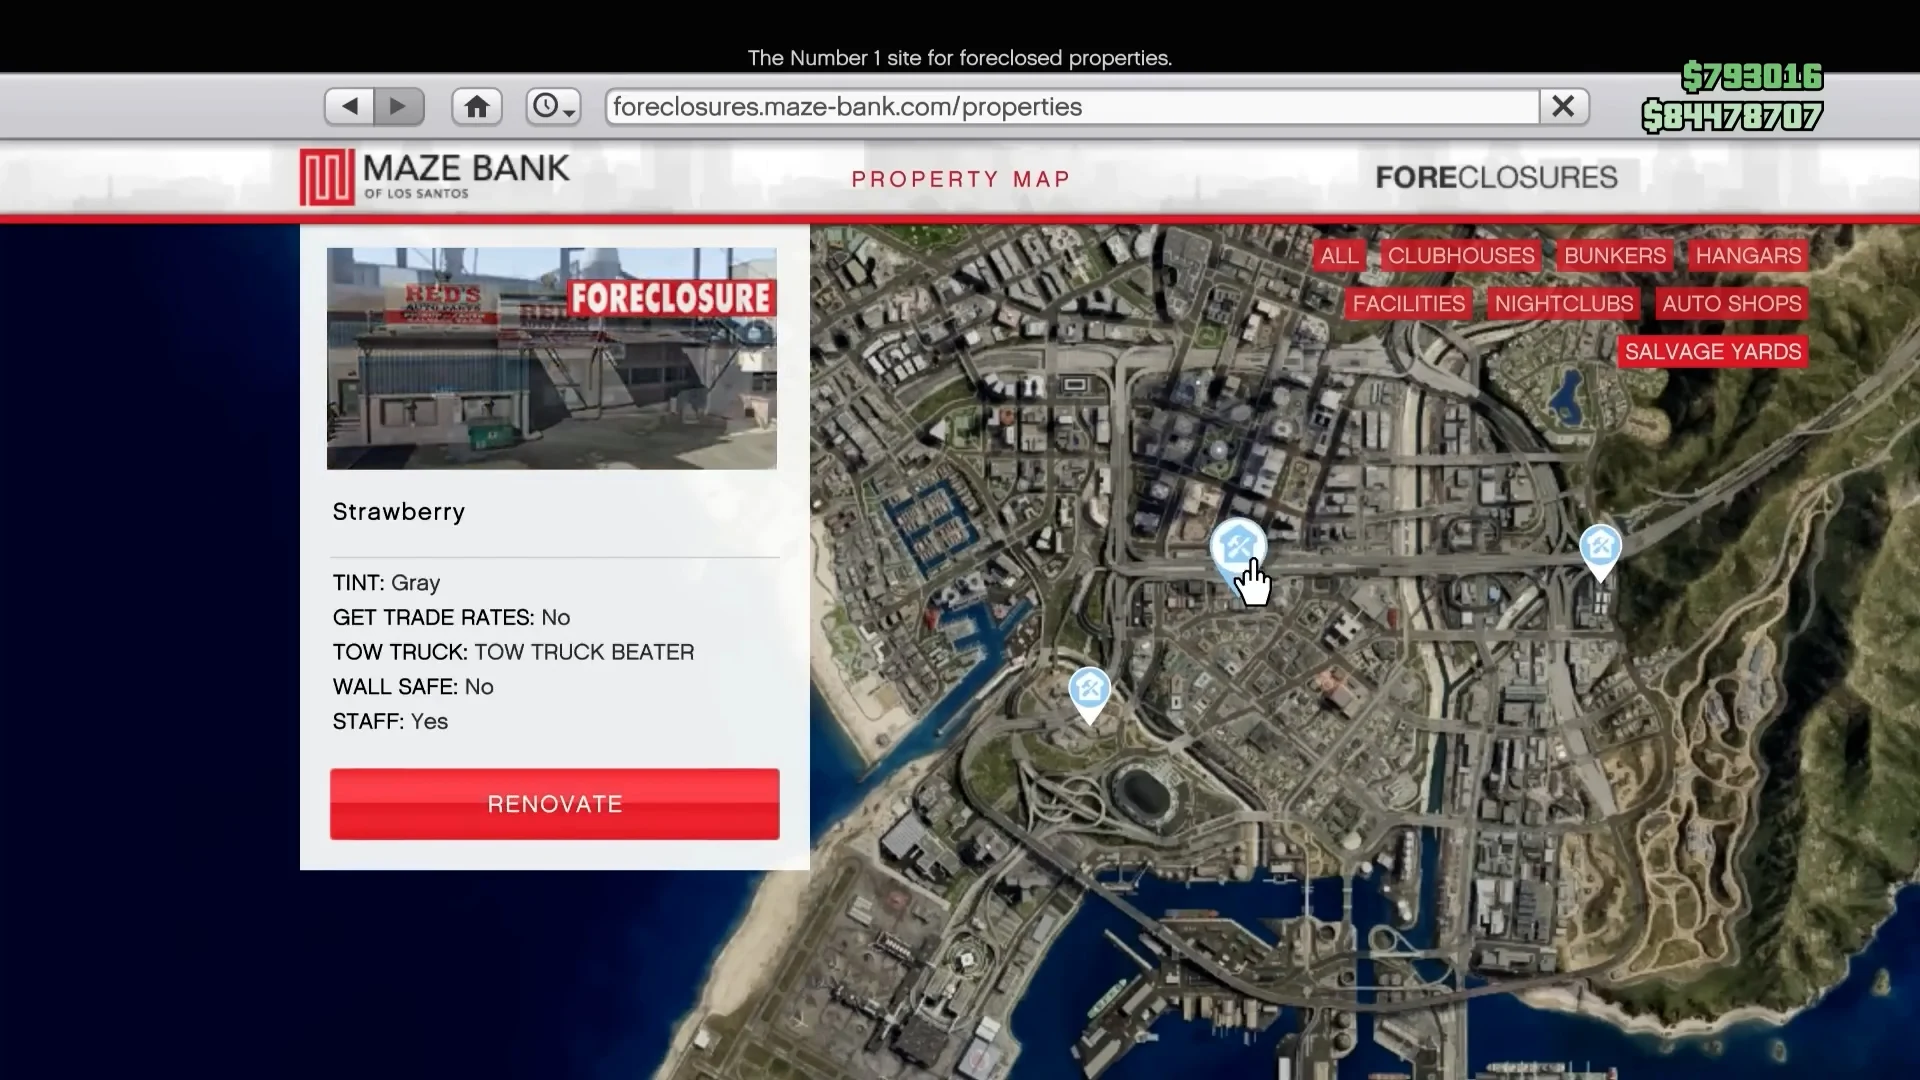Close the browser with the X button
Viewport: 1920px width, 1080px height.
[x=1563, y=106]
